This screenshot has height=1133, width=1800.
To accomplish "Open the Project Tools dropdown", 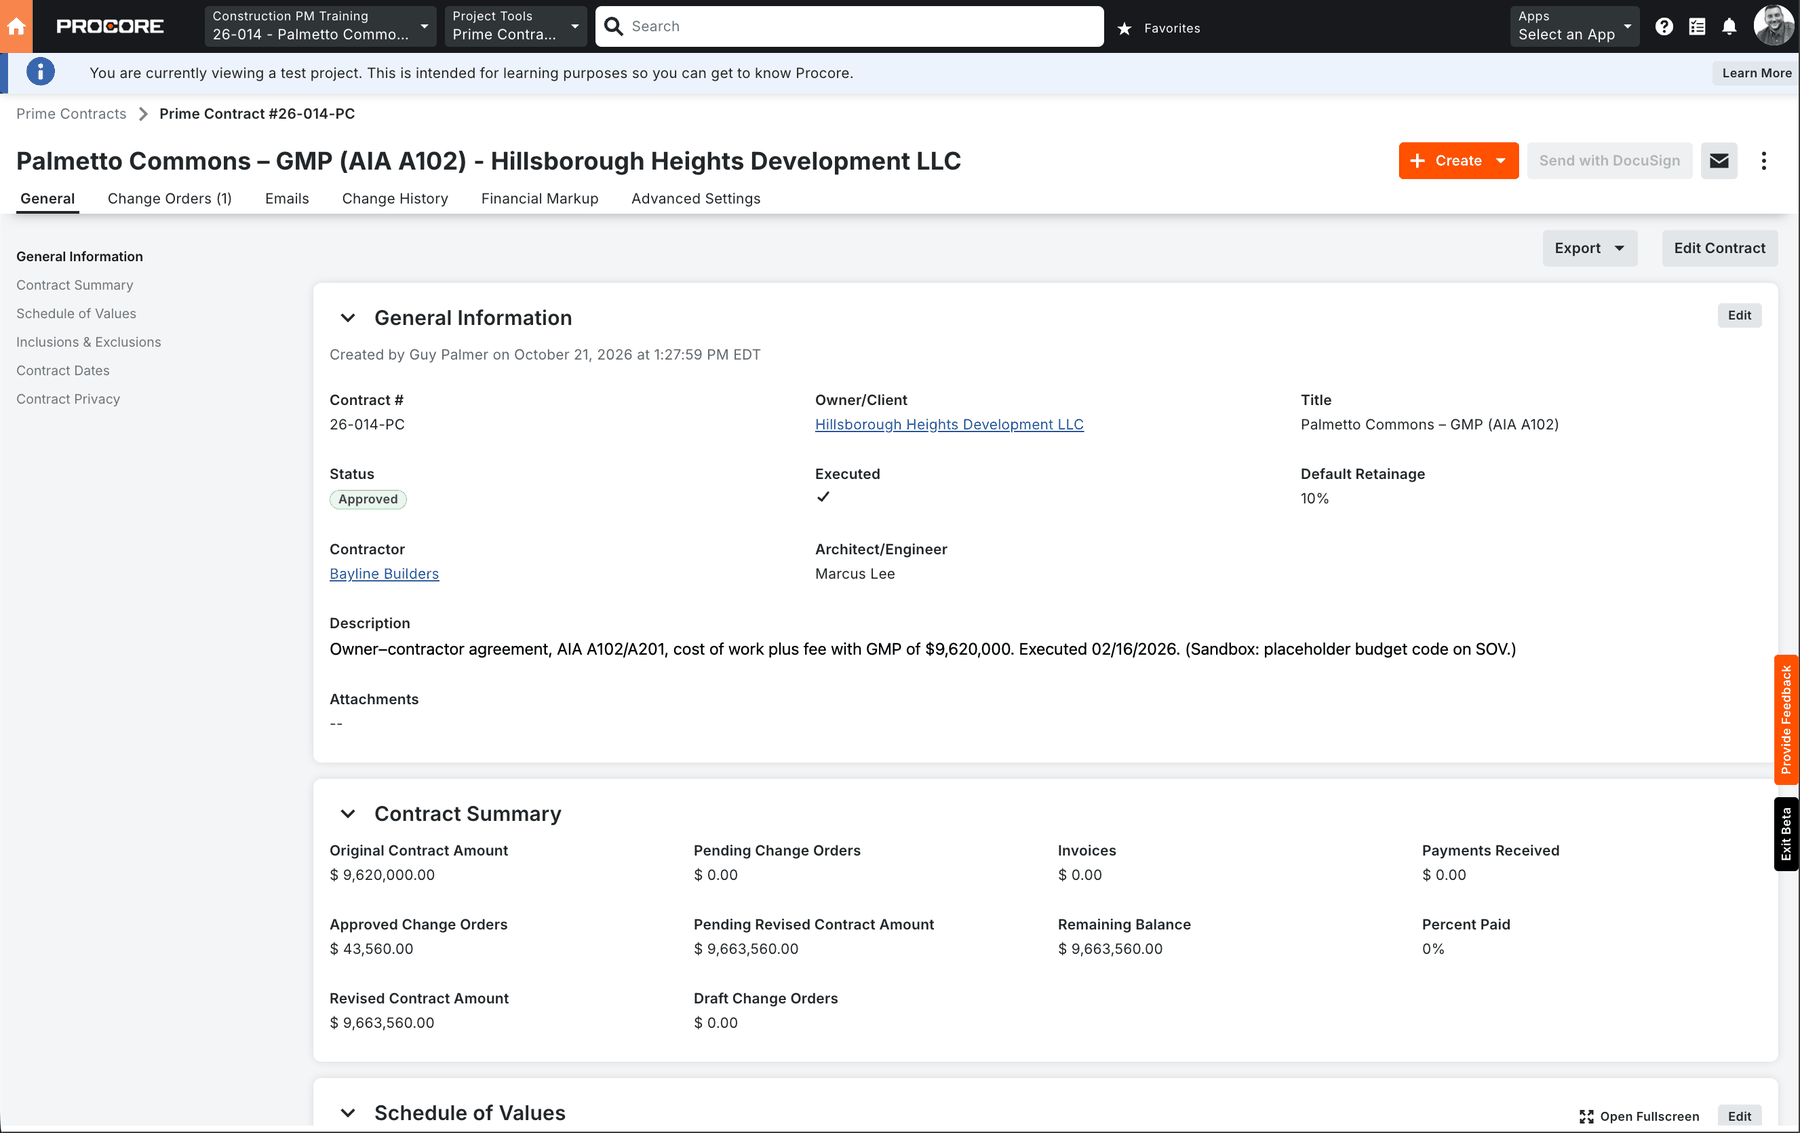I will click(x=515, y=26).
